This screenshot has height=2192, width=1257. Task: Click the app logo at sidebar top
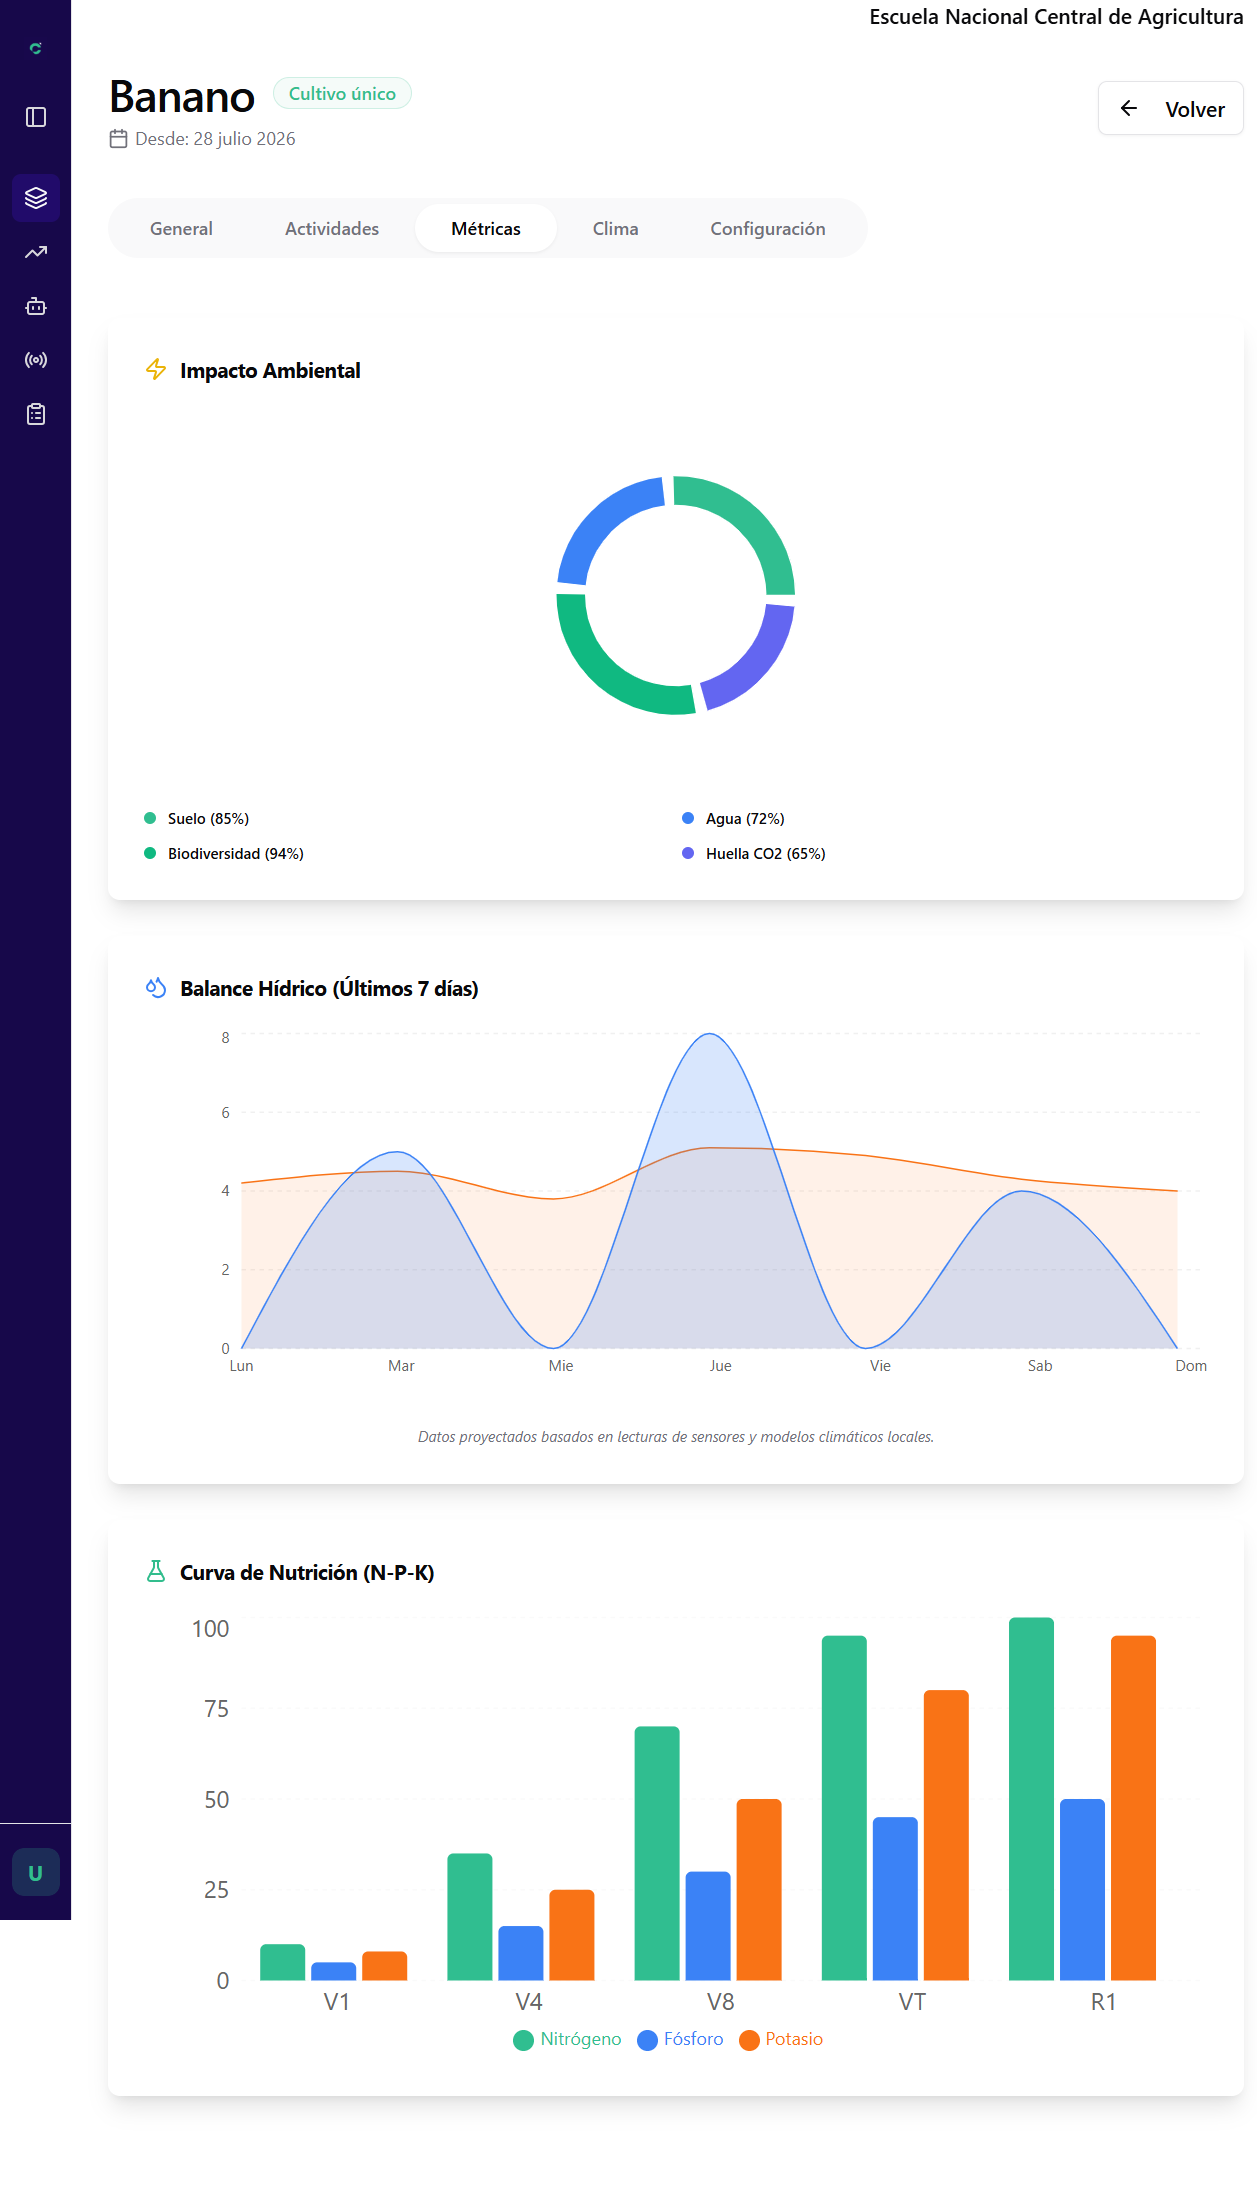click(36, 48)
